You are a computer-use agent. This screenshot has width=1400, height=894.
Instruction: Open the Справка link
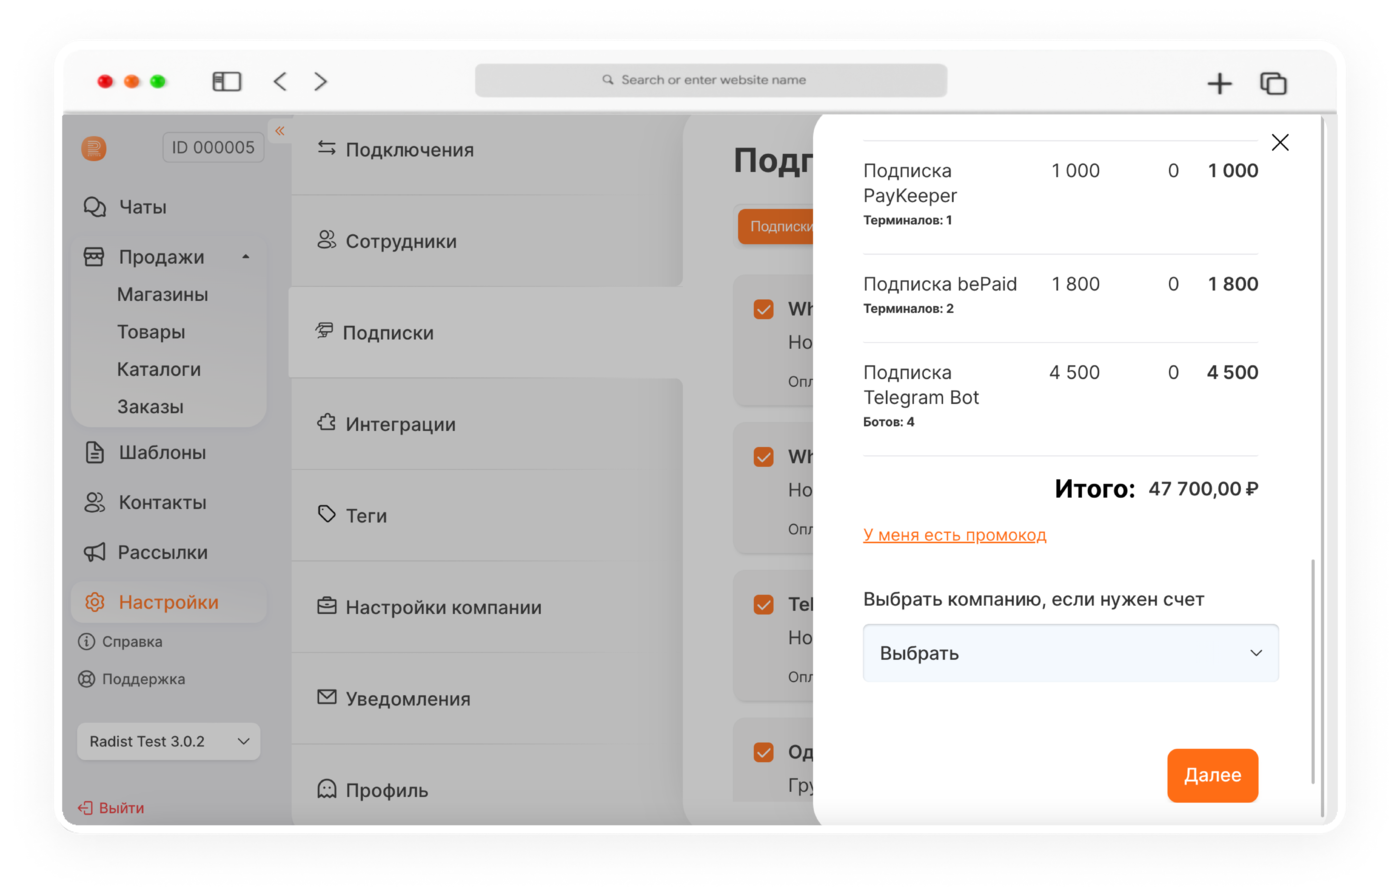[x=132, y=642]
